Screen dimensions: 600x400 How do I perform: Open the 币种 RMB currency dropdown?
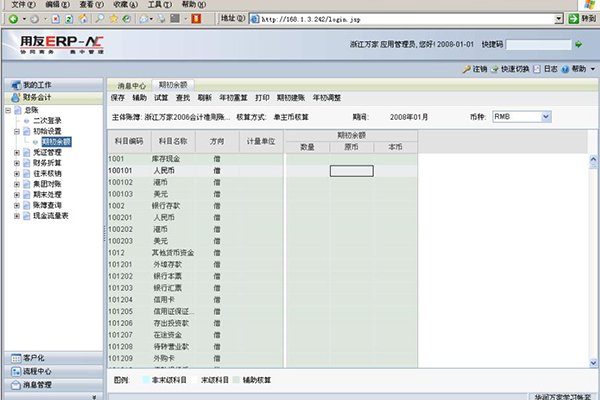click(x=546, y=117)
